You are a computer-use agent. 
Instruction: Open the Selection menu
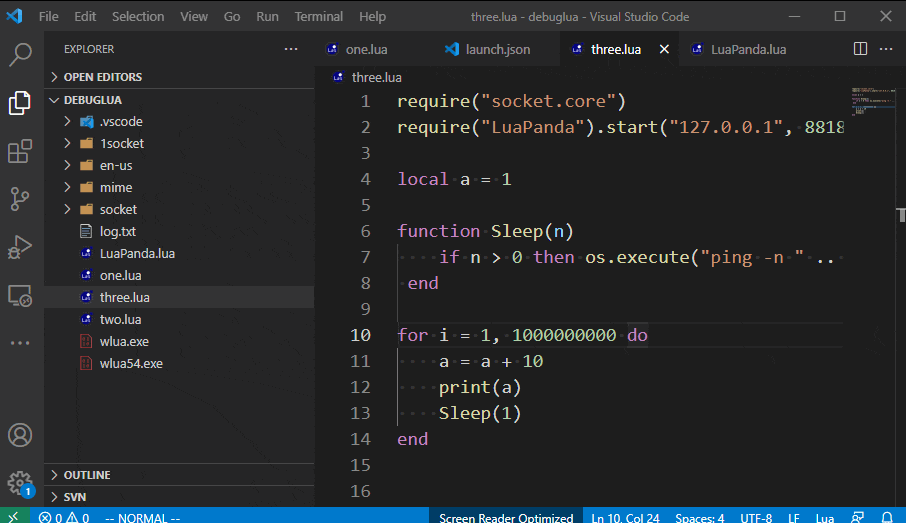click(138, 16)
